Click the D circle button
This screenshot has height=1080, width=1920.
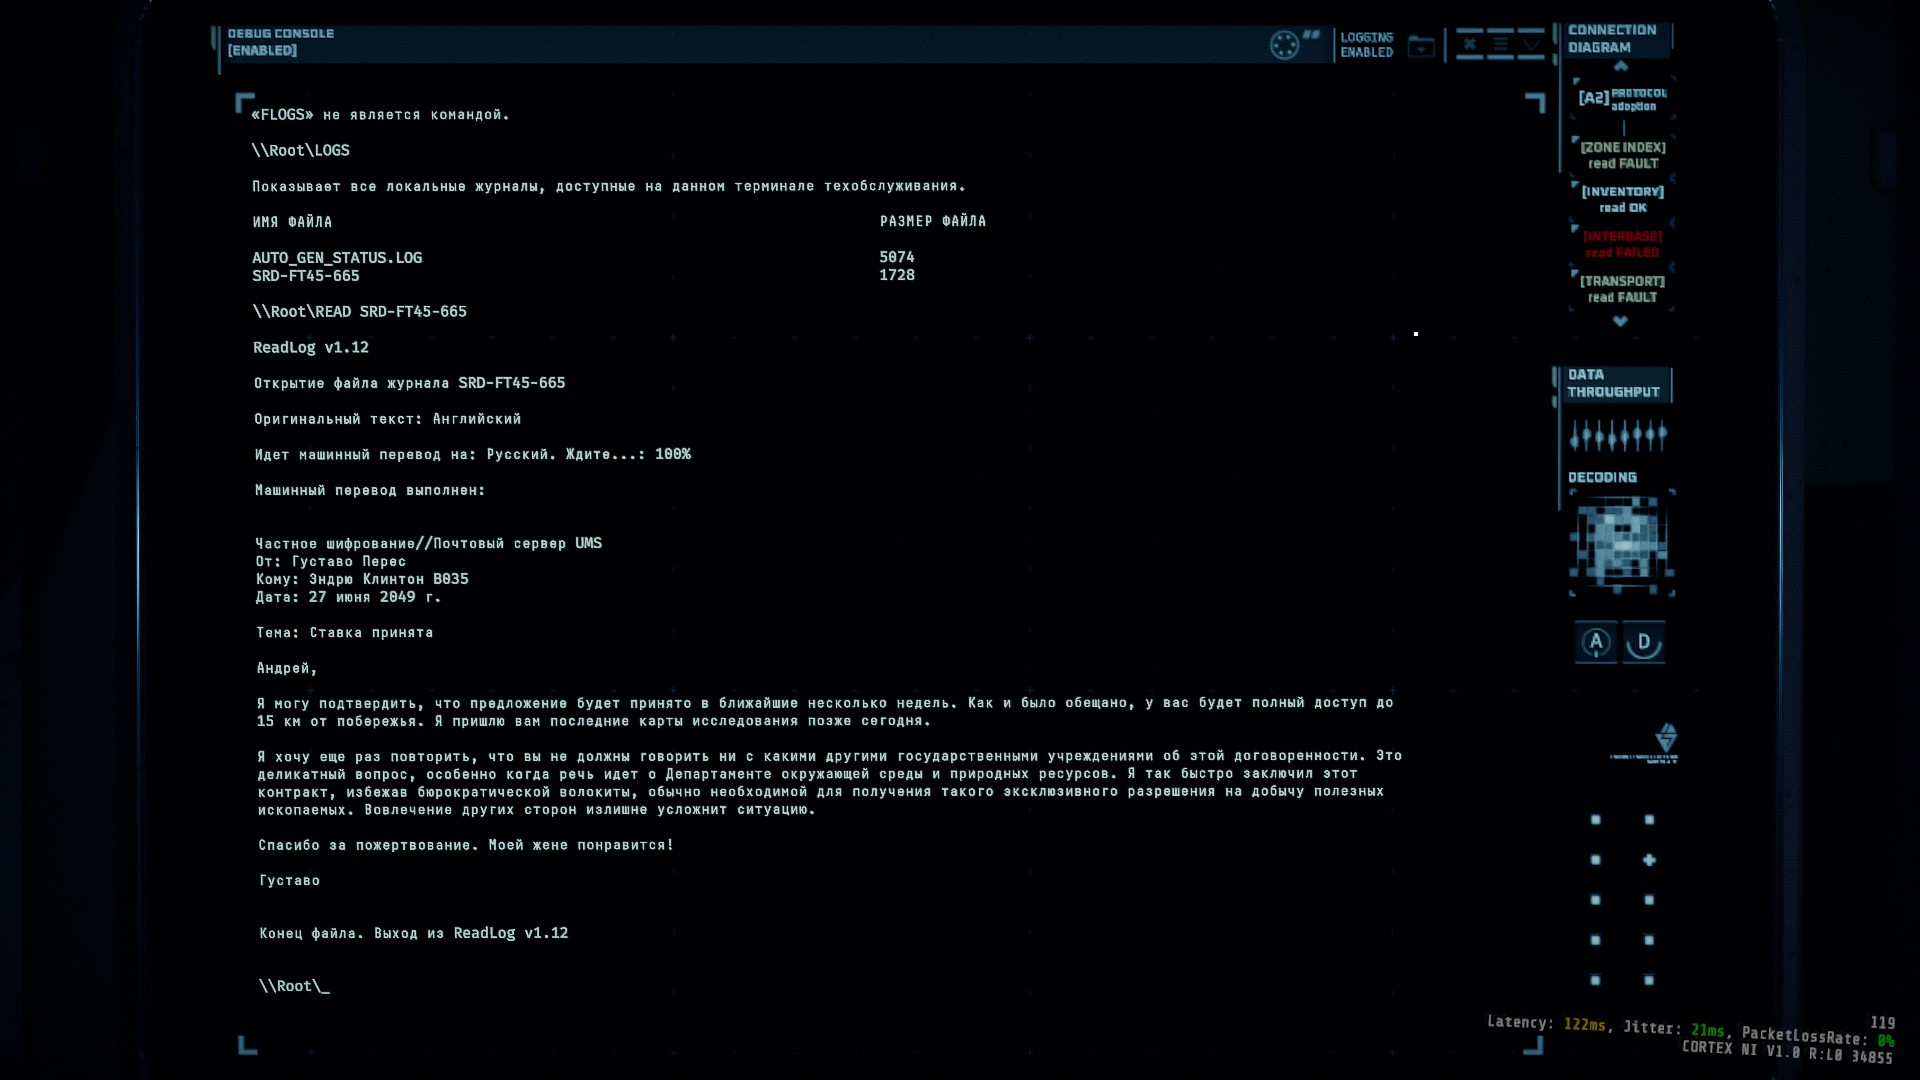click(1643, 642)
